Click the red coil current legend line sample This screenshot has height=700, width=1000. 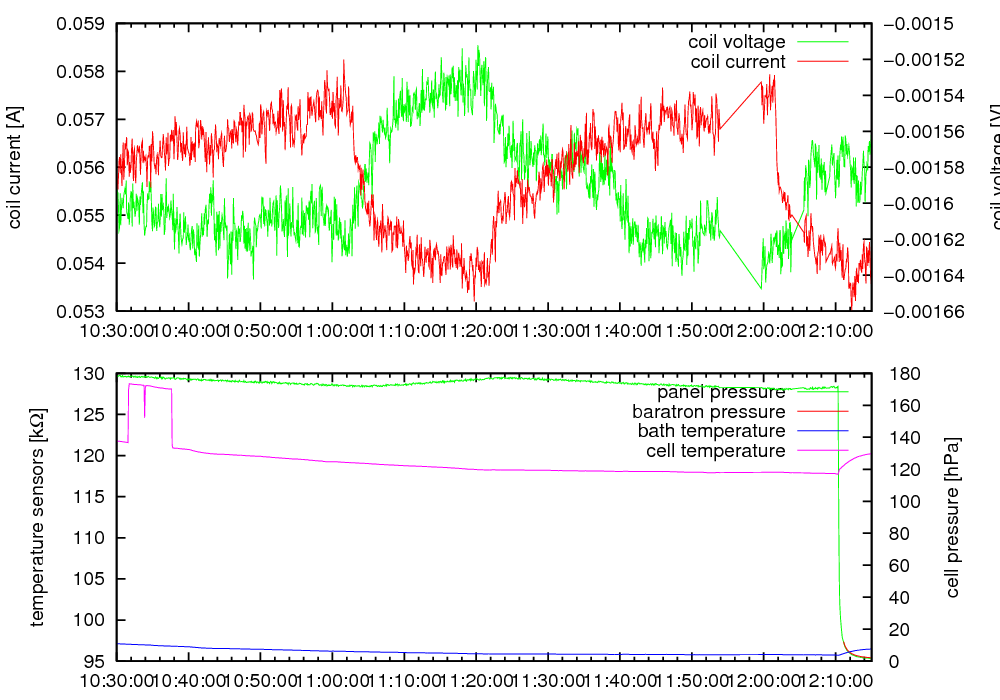click(x=822, y=62)
